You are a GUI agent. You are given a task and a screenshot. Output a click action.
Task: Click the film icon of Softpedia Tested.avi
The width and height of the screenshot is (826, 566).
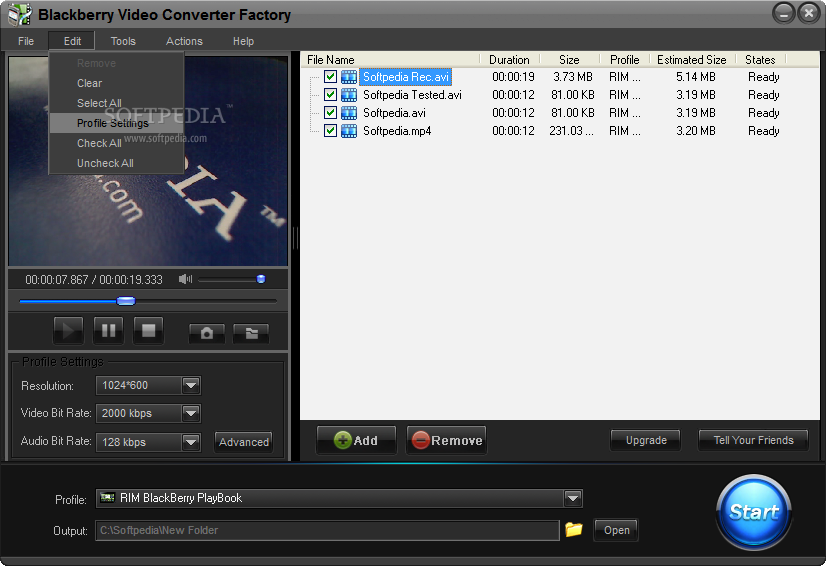[349, 95]
